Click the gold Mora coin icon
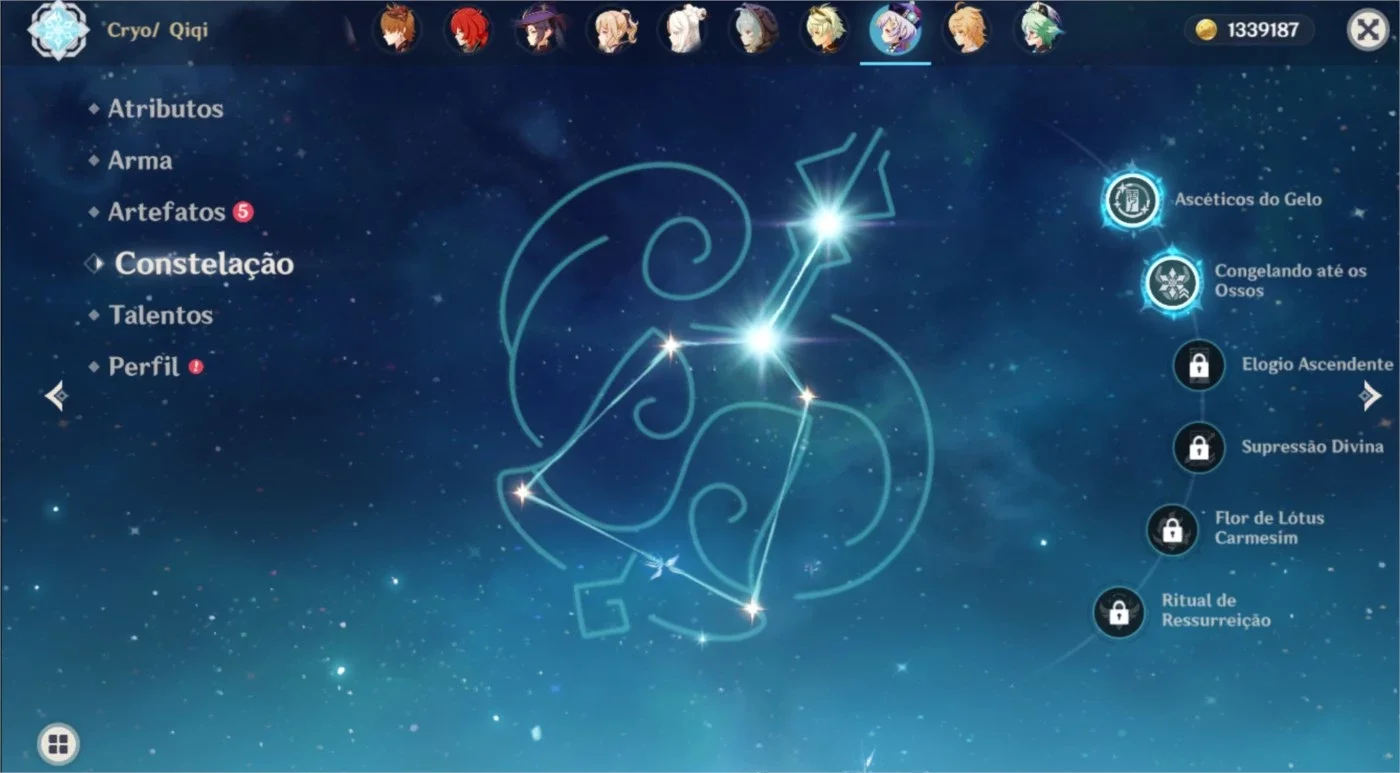Image resolution: width=1400 pixels, height=773 pixels. [1207, 30]
